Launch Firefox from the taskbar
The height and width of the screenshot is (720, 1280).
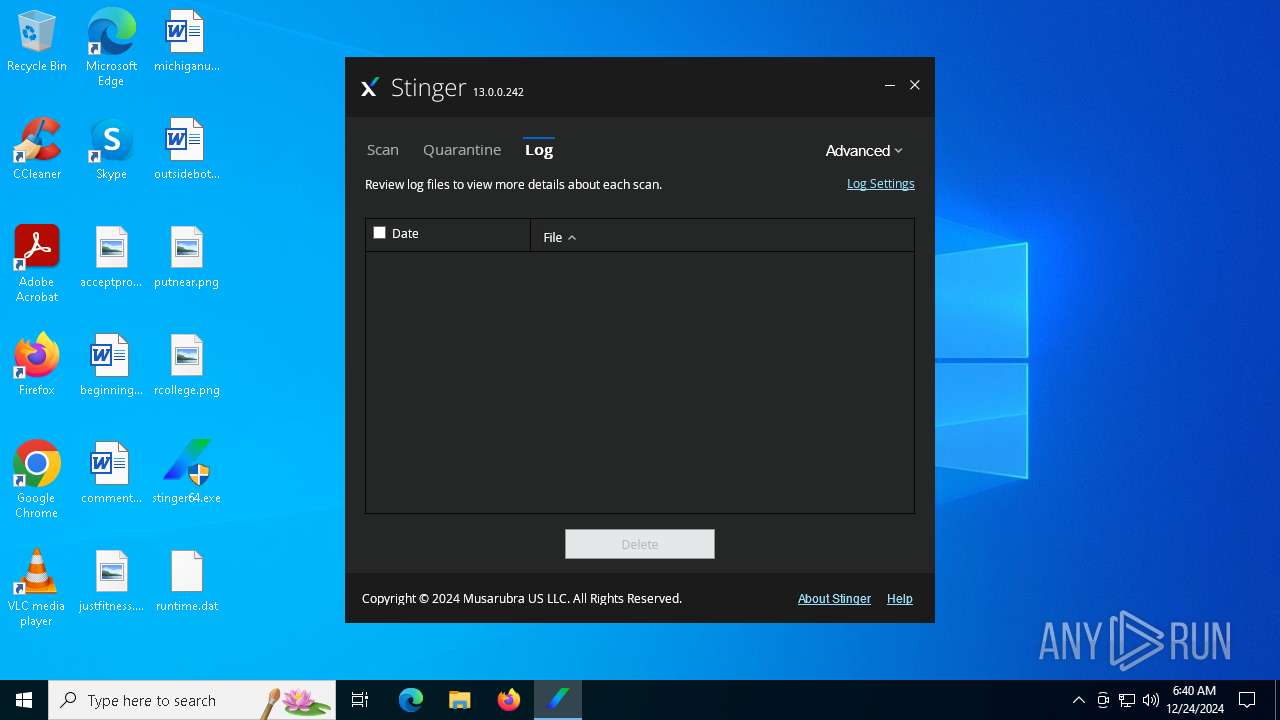[509, 700]
